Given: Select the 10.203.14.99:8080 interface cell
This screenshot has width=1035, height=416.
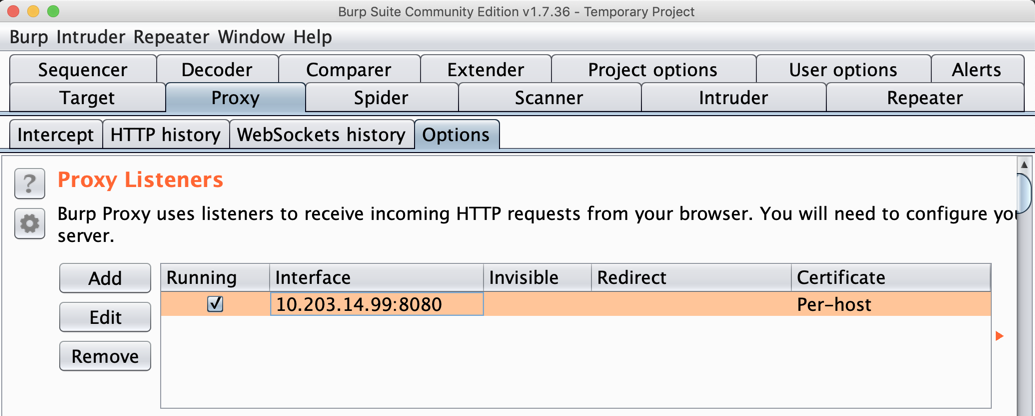Looking at the screenshot, I should (376, 304).
